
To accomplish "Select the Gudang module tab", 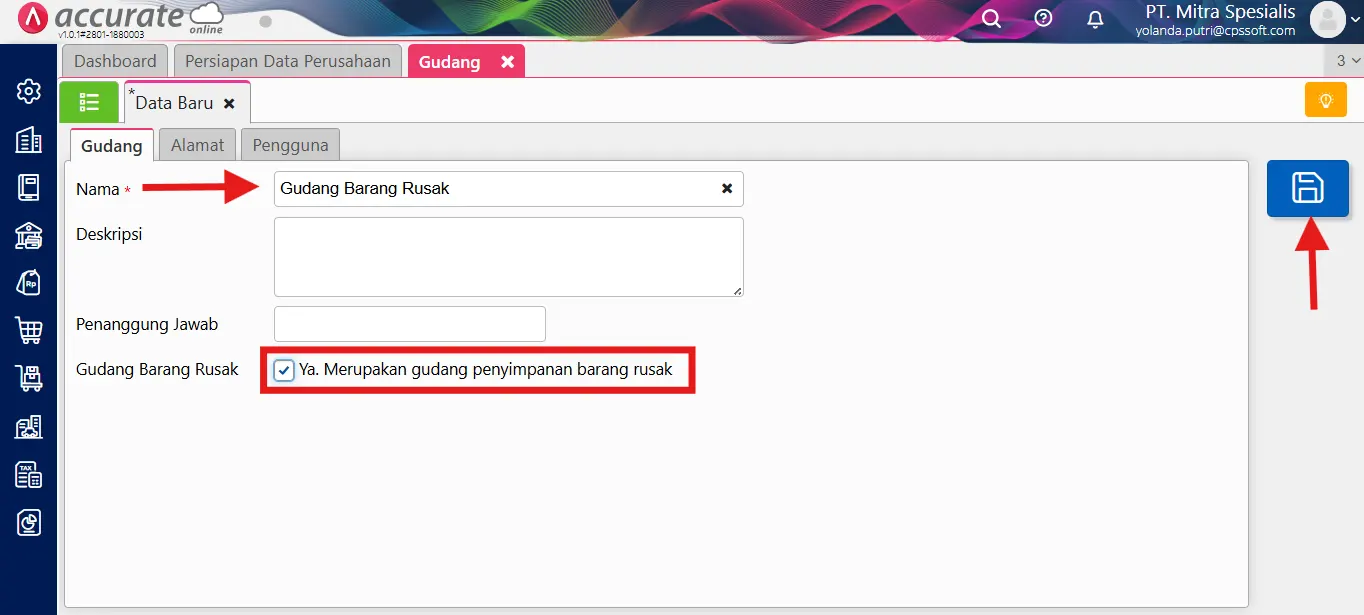I will [x=450, y=62].
